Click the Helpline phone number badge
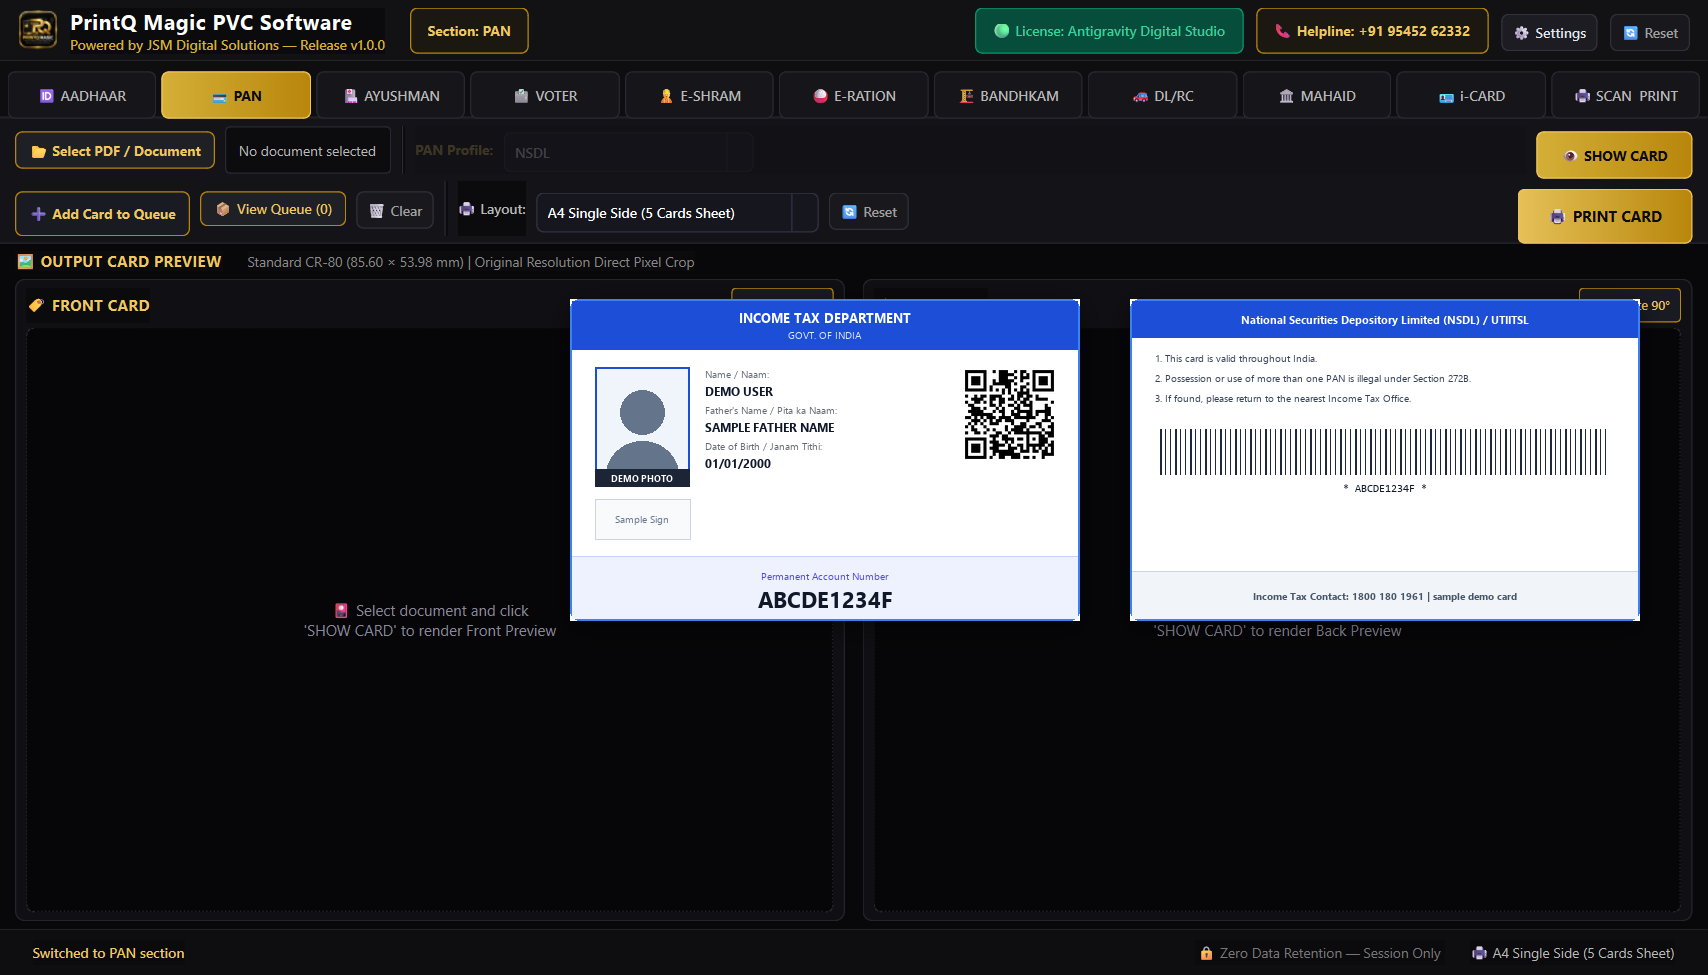The width and height of the screenshot is (1708, 975). pyautogui.click(x=1372, y=31)
